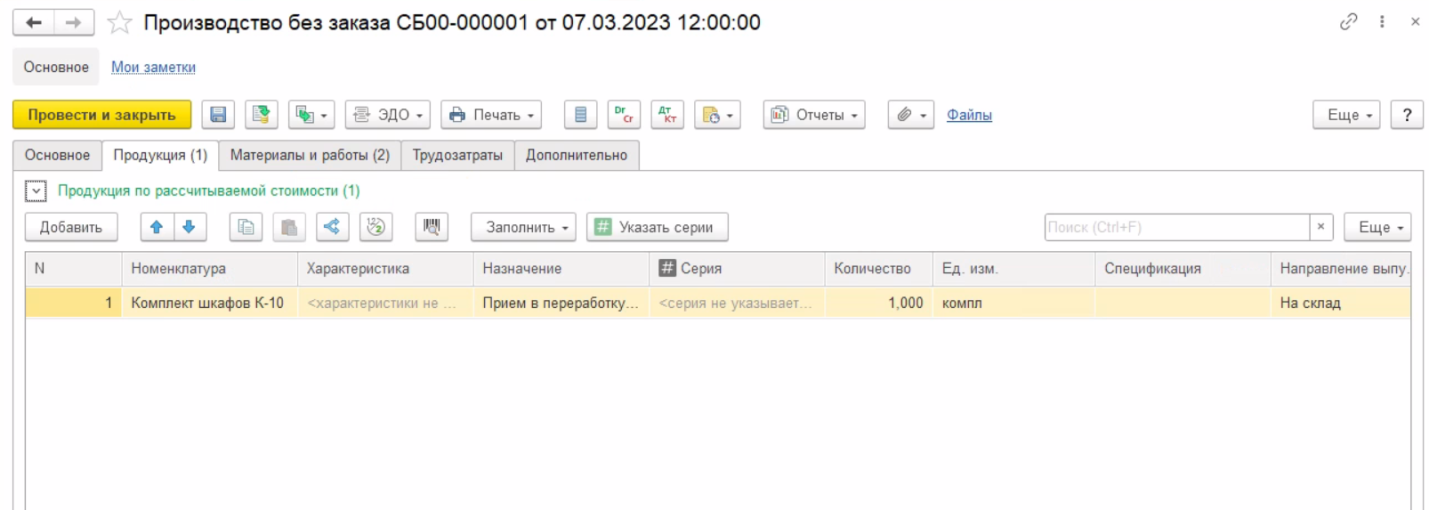
Task: Open the Мои заметки link
Action: pyautogui.click(x=153, y=67)
